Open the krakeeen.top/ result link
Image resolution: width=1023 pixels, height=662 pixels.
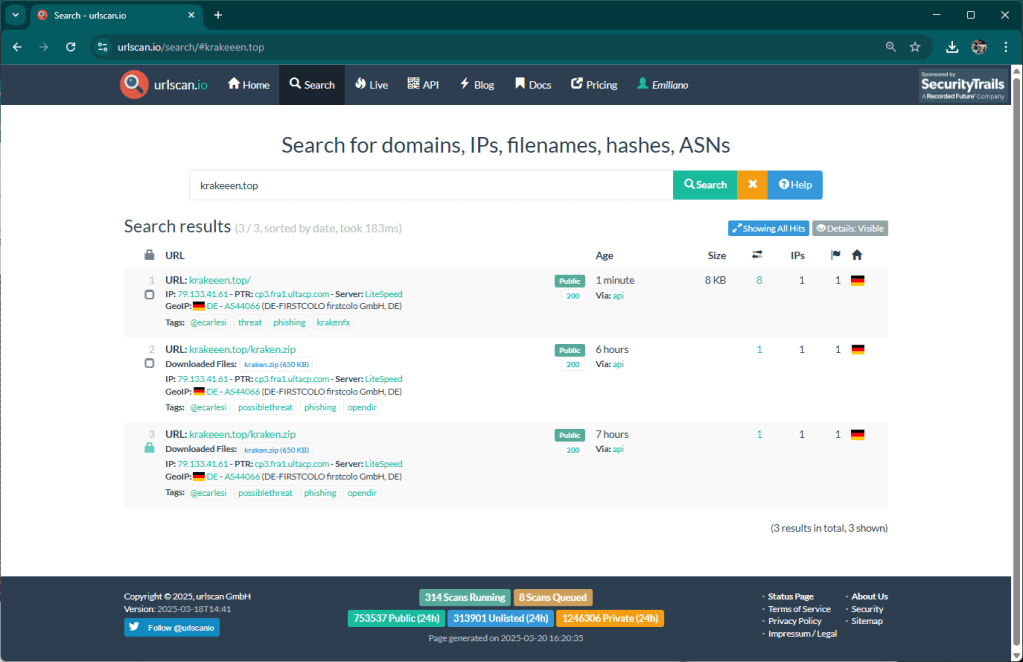point(220,280)
